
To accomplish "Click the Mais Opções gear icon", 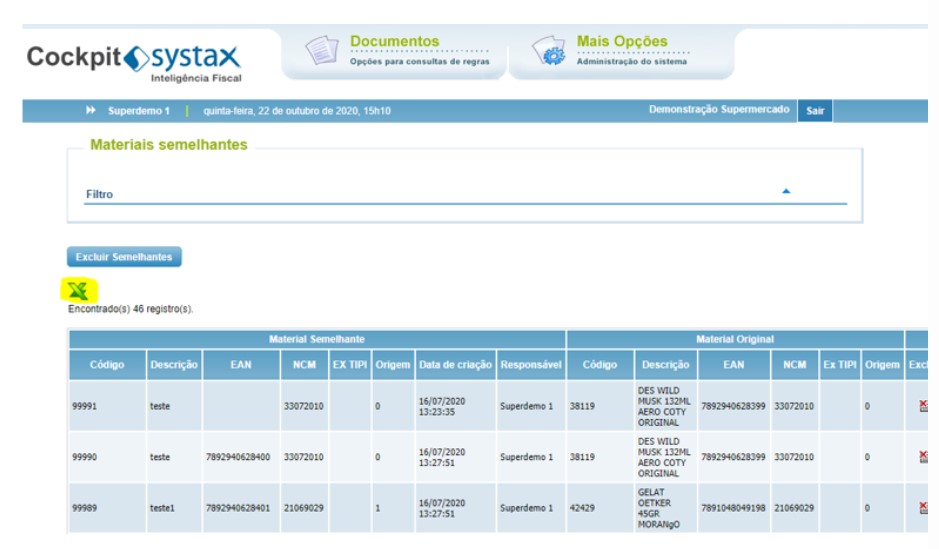I will (x=549, y=50).
